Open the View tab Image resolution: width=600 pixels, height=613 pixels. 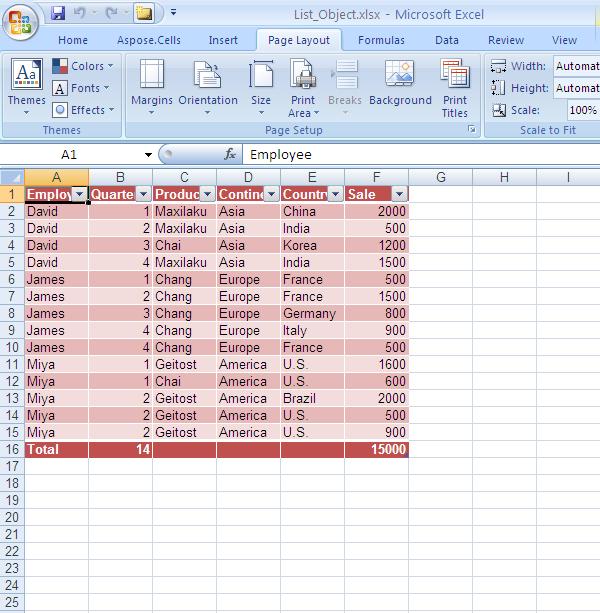pos(564,40)
